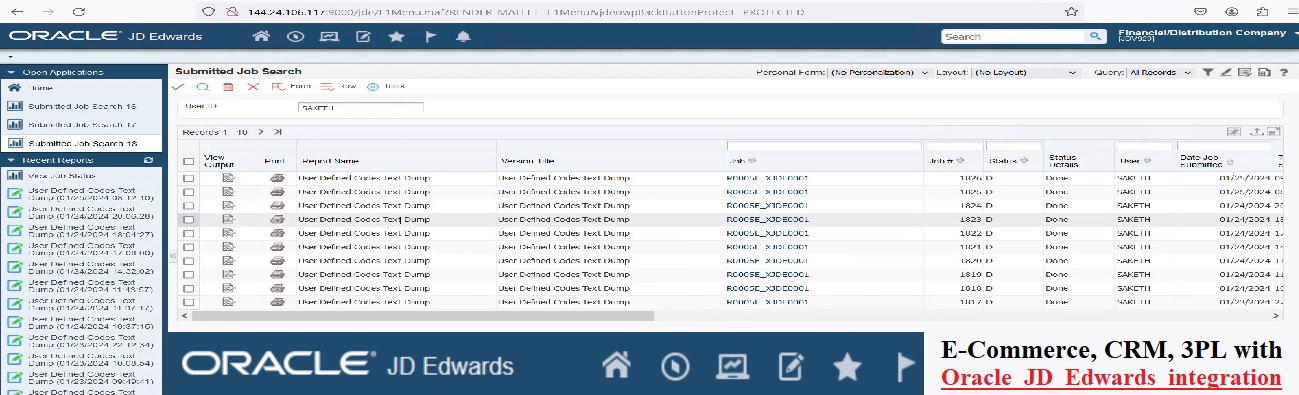
Task: Open job link in the 1819 row
Action: click(767, 273)
